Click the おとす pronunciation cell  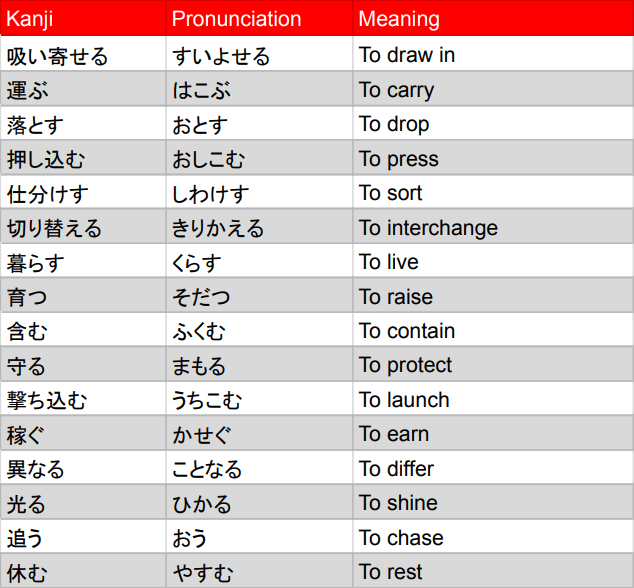(200, 125)
